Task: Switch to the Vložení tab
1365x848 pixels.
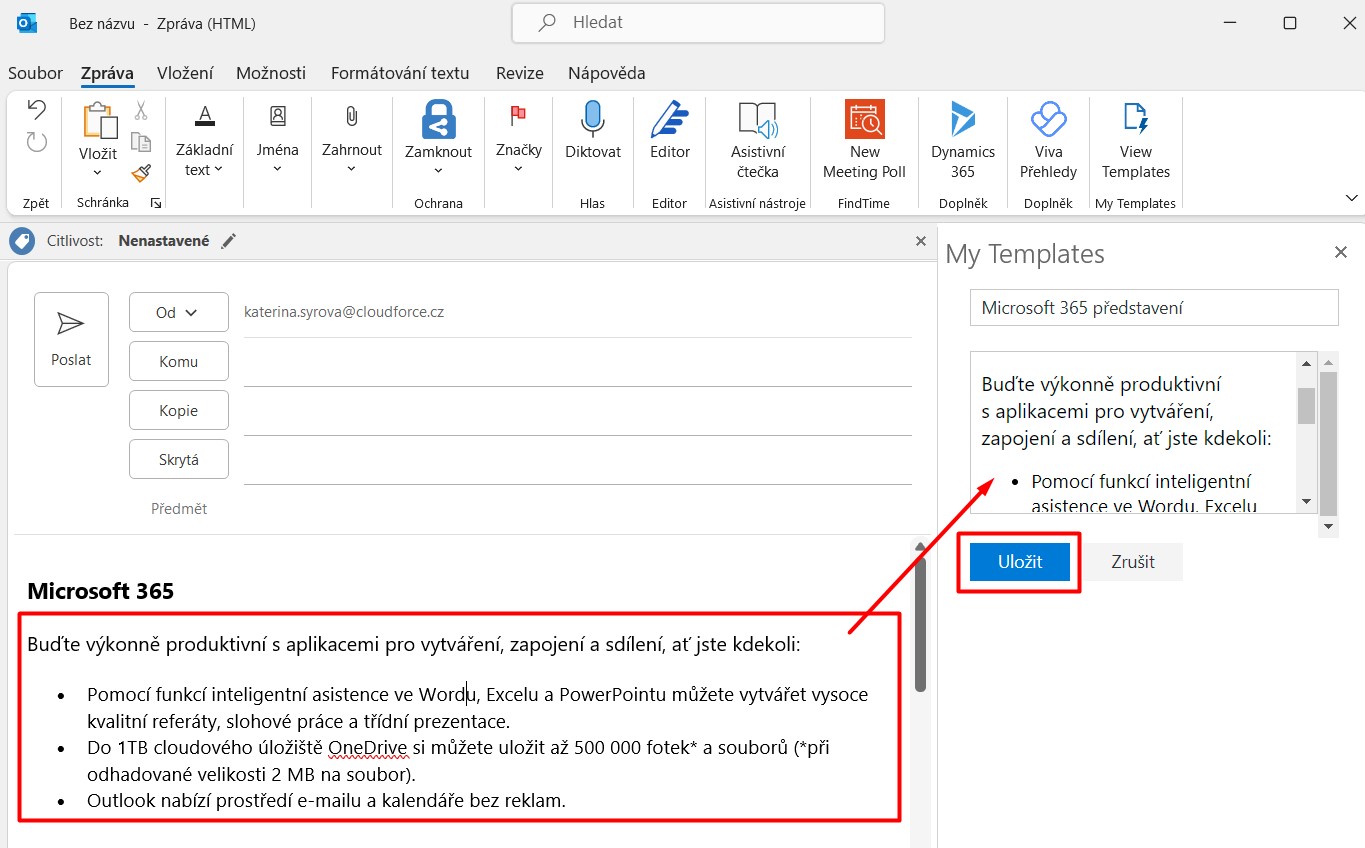Action: click(x=185, y=73)
